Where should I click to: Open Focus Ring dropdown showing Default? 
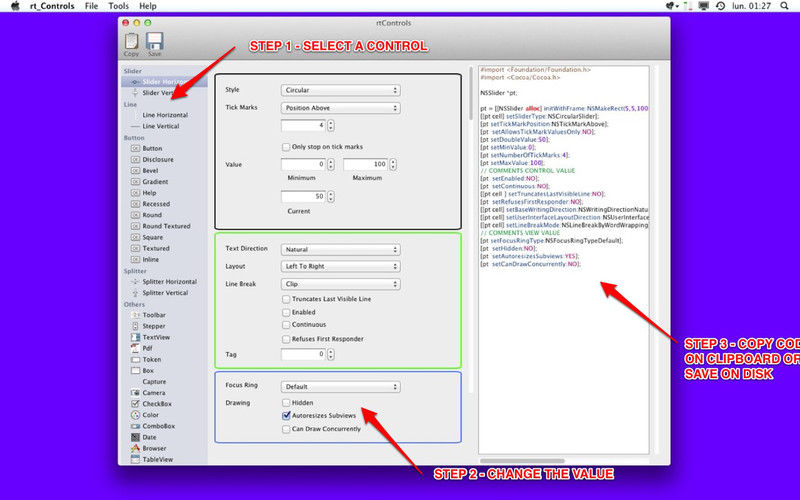[x=340, y=387]
